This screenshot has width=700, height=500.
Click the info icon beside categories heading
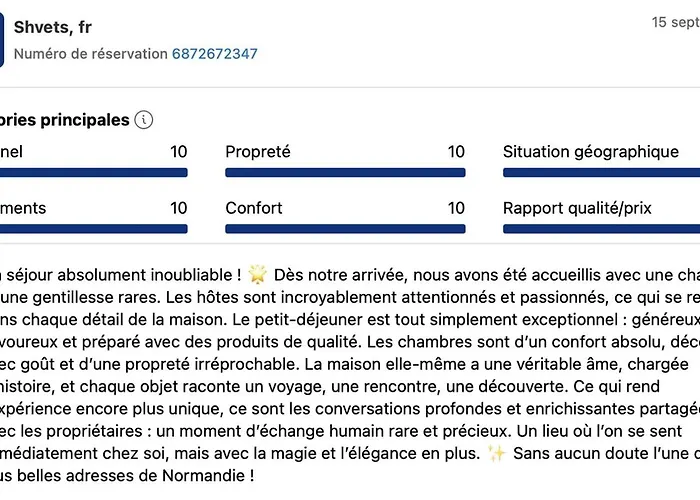[x=144, y=120]
